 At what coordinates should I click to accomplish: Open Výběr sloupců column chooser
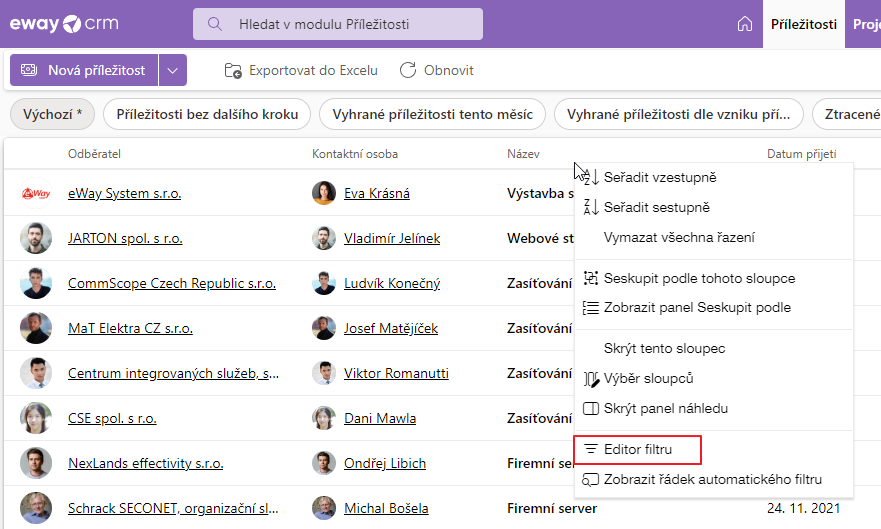click(x=648, y=378)
